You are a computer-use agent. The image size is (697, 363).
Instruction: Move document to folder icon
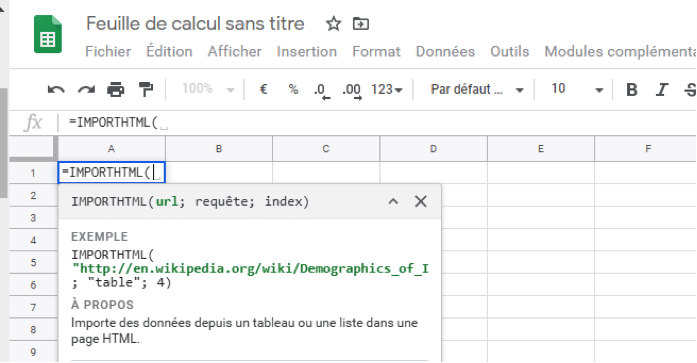point(361,24)
